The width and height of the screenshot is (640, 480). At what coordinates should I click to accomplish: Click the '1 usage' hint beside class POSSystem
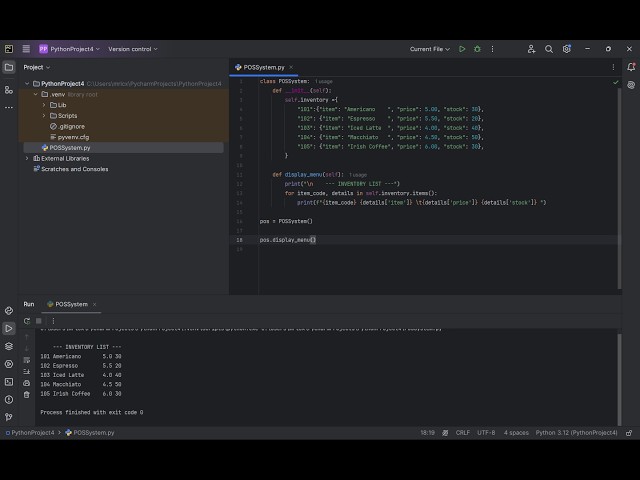[x=324, y=81]
